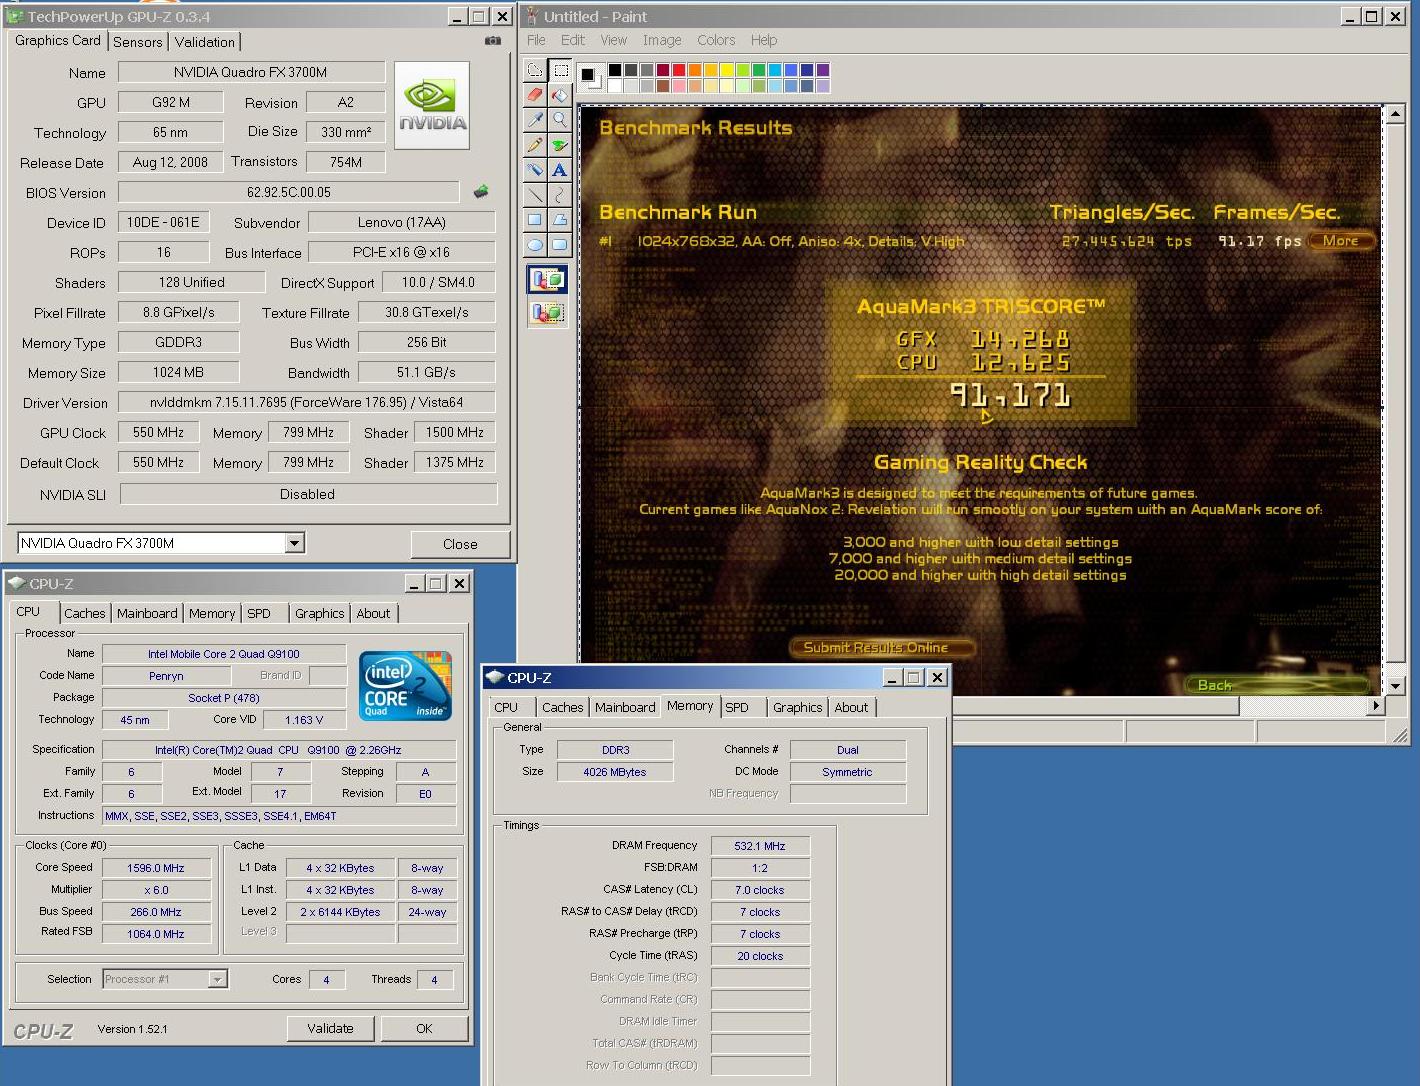Open the GPU-Z graphics card selector dropdown

click(x=294, y=543)
